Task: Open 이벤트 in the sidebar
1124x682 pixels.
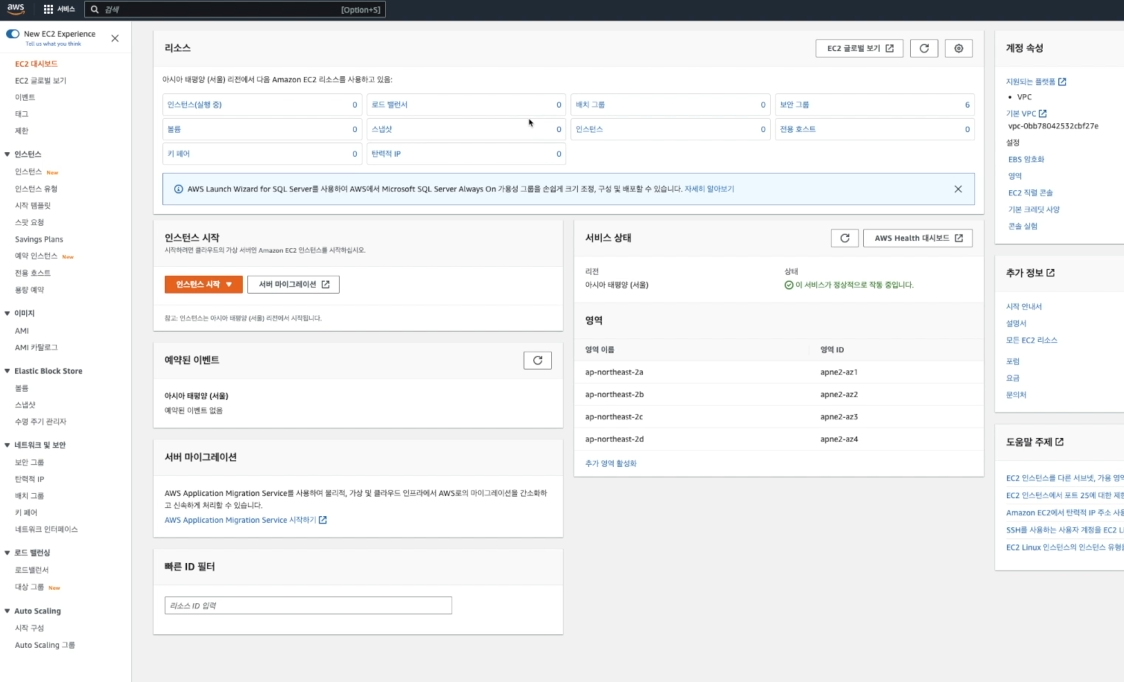Action: point(24,97)
